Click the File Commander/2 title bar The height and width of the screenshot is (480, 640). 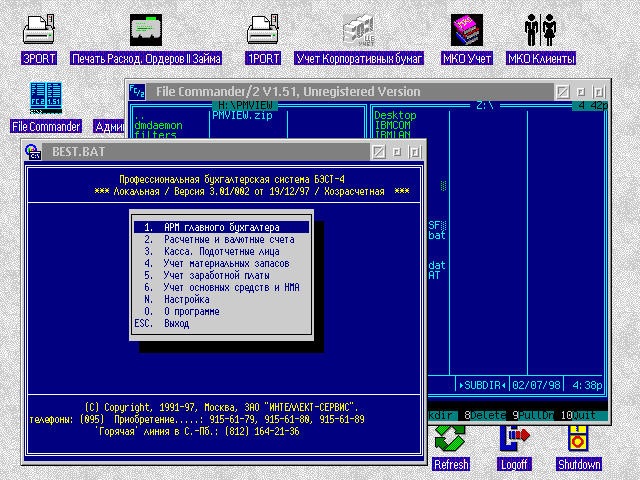[x=349, y=91]
